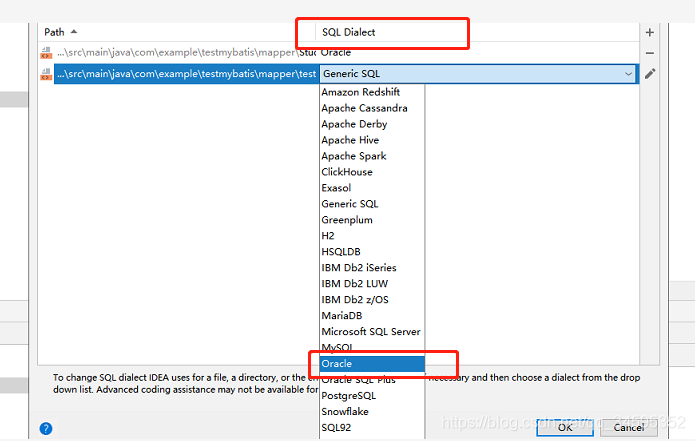
Task: Select the highlighted Oracle dialect option
Action: (x=371, y=363)
